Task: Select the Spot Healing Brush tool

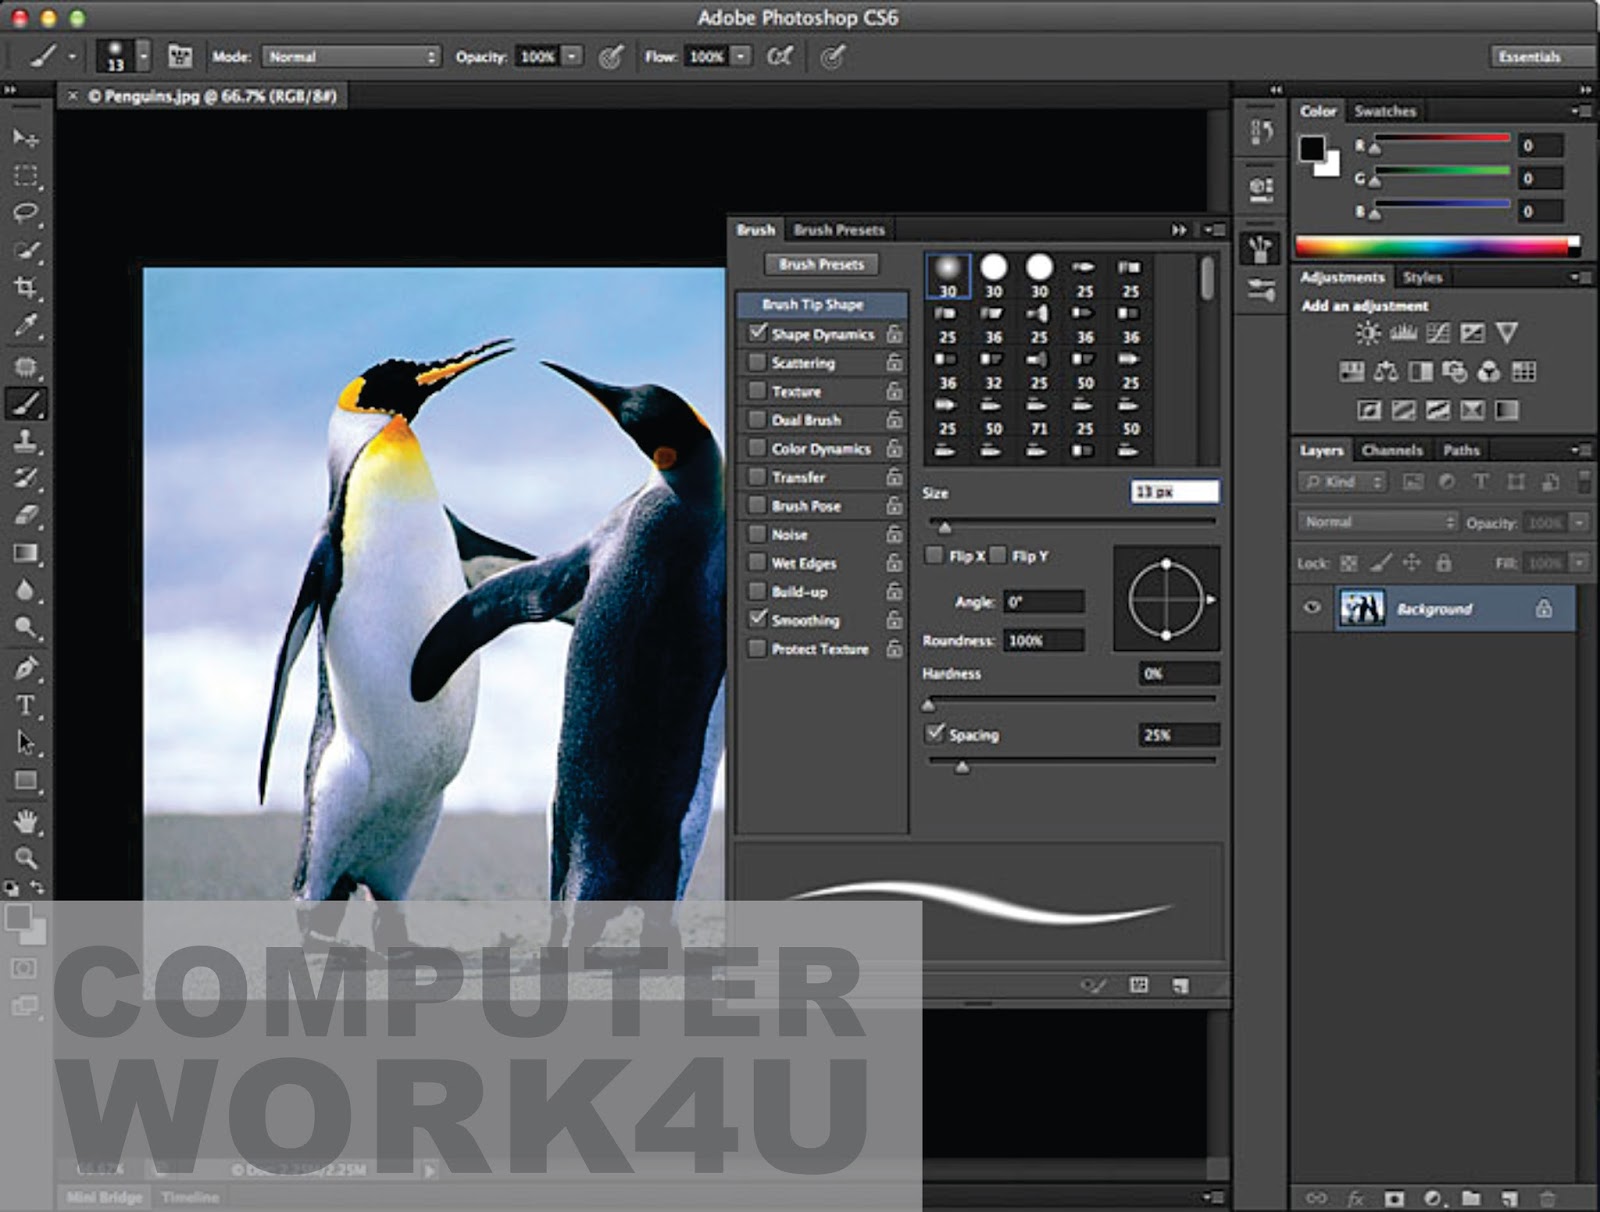Action: tap(26, 366)
